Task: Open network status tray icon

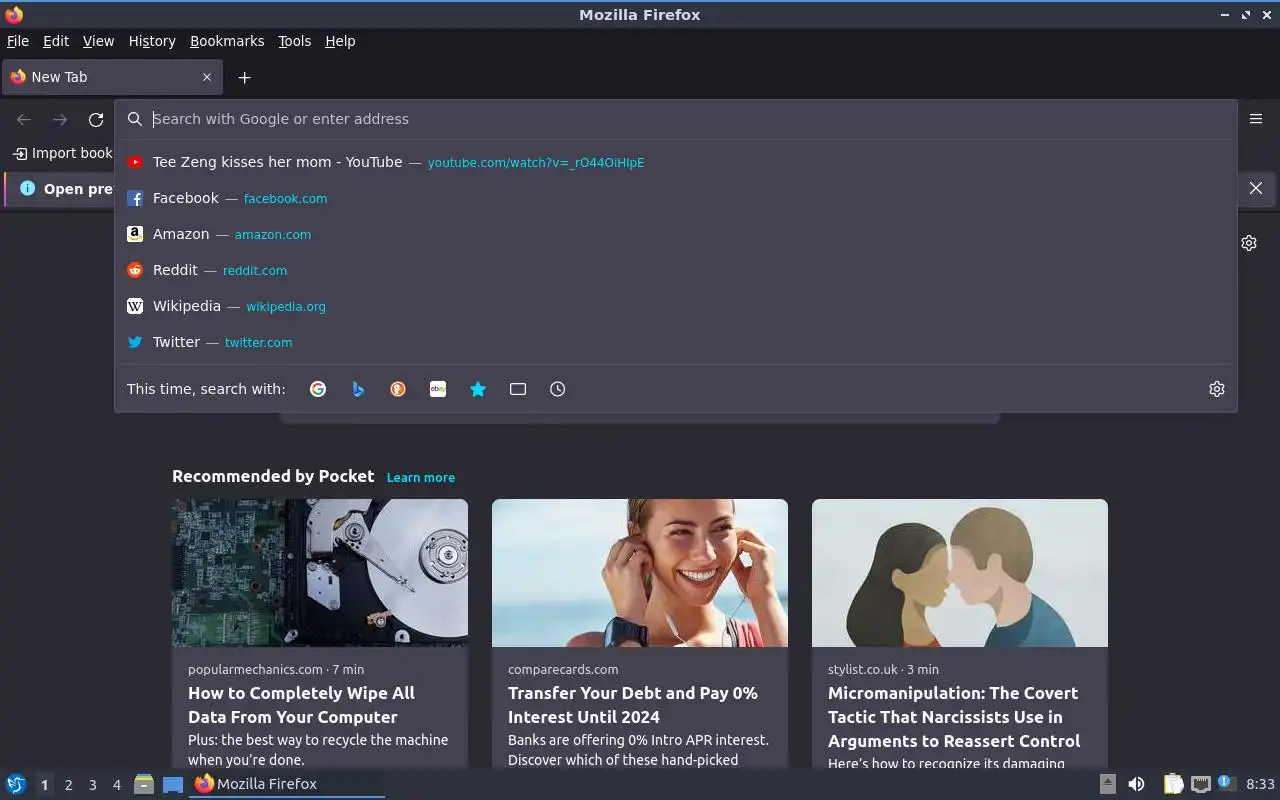Action: coord(1201,784)
